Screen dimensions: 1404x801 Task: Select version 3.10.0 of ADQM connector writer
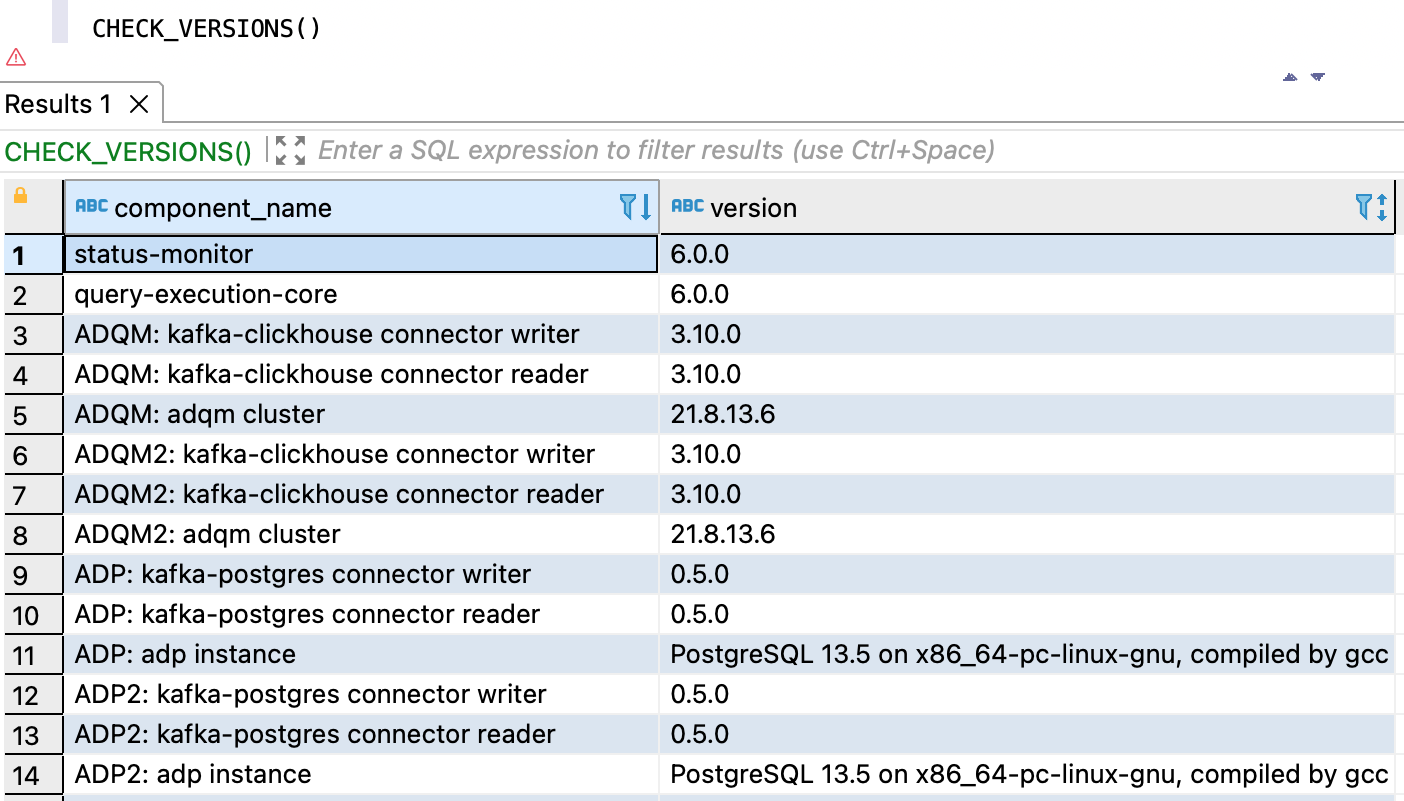click(1027, 334)
